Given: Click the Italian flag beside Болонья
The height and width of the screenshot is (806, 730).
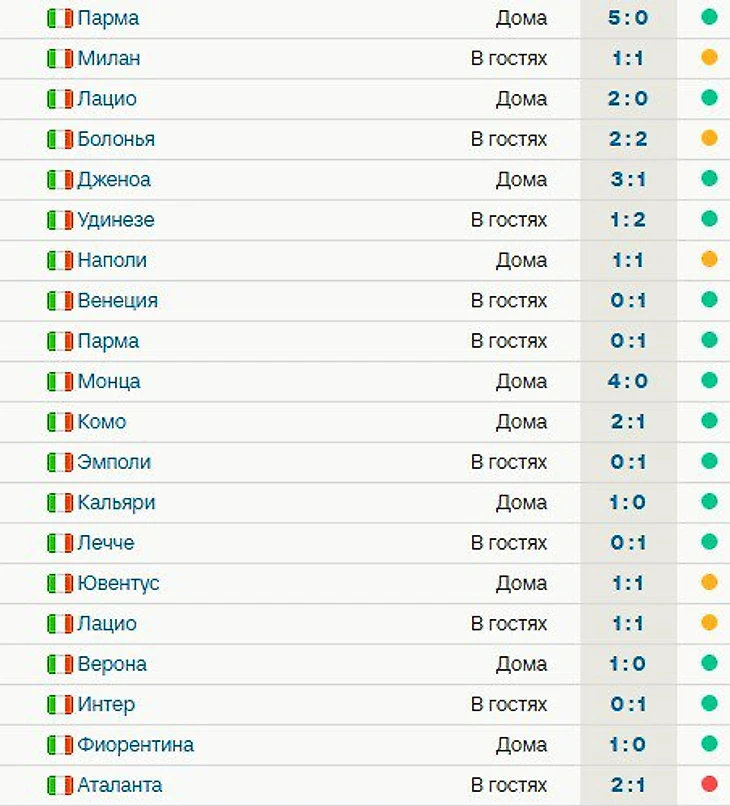Looking at the screenshot, I should pyautogui.click(x=60, y=139).
